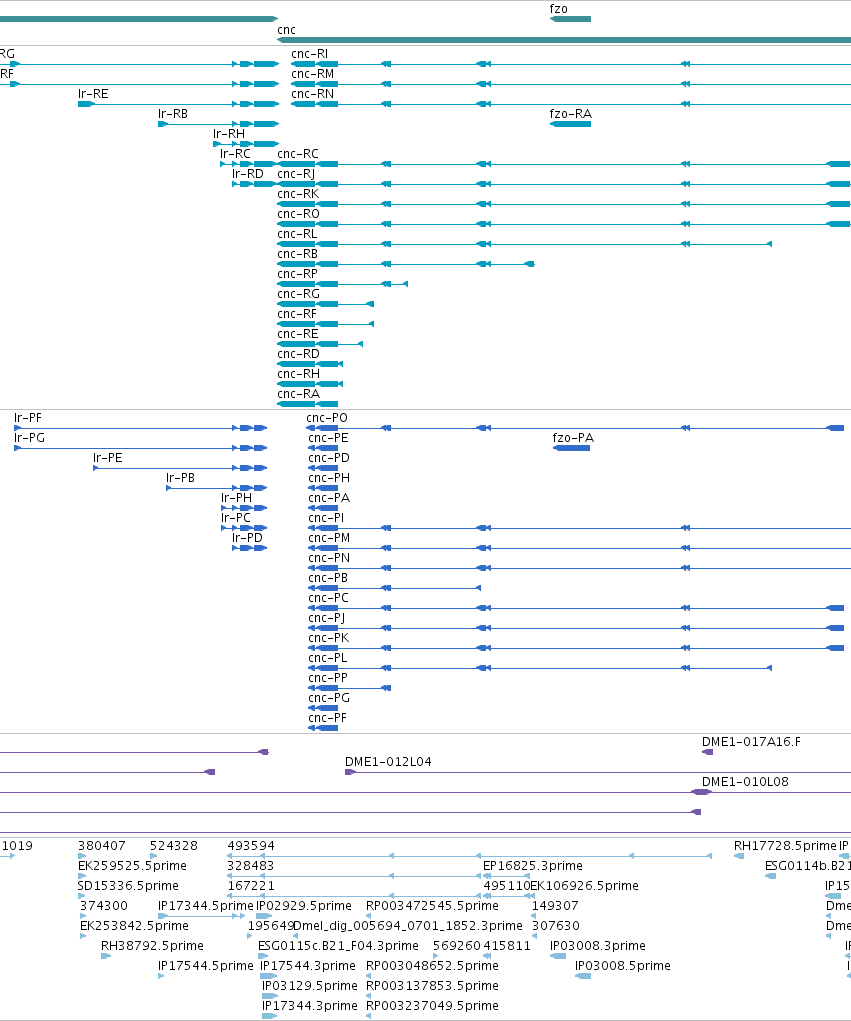Select the cnc gene span label

[x=286, y=30]
